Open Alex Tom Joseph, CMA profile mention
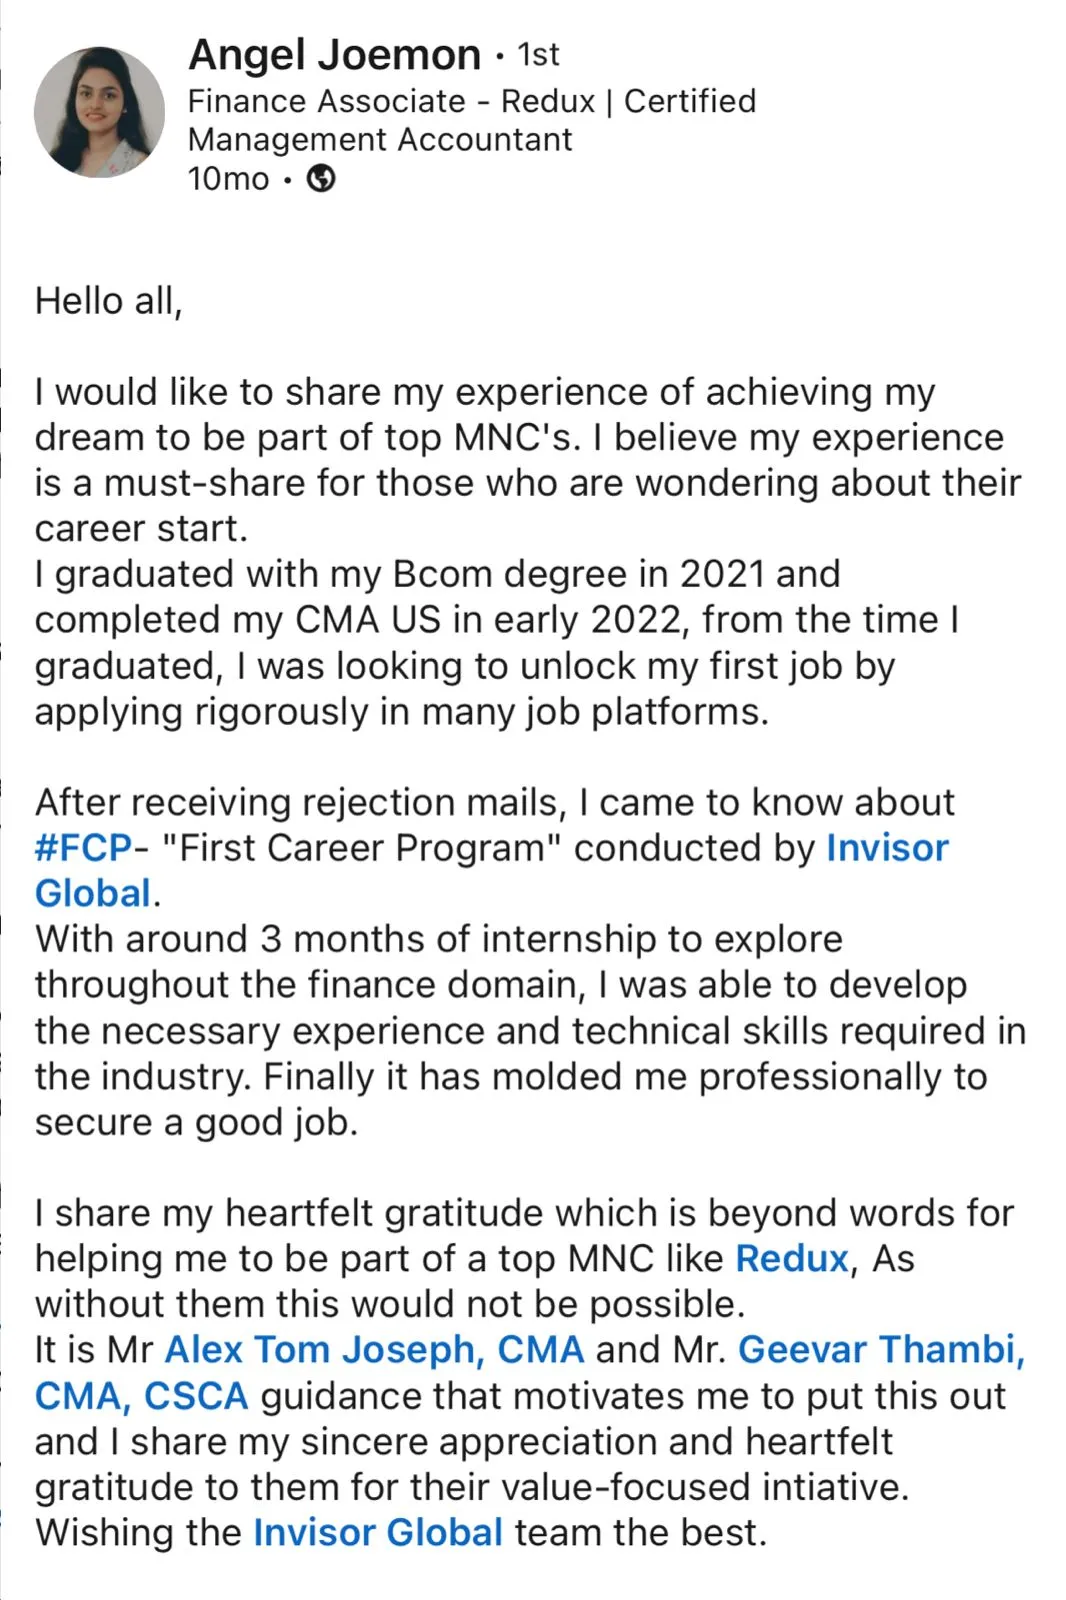The height and width of the screenshot is (1600, 1066). (374, 1350)
